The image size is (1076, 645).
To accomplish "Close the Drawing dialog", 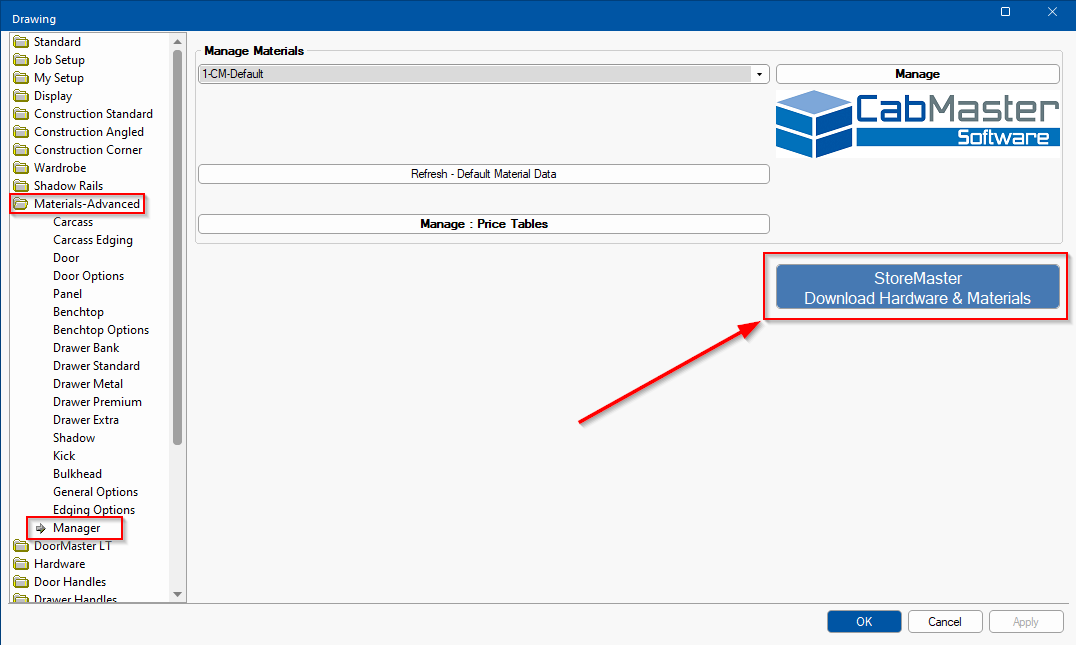I will tap(1052, 12).
